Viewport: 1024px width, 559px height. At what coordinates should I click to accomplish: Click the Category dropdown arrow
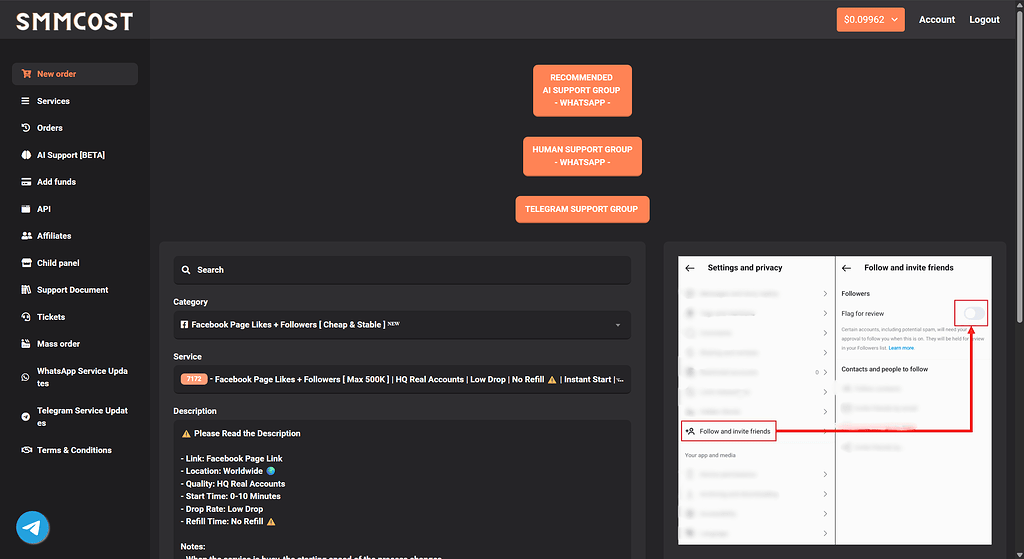(x=618, y=325)
